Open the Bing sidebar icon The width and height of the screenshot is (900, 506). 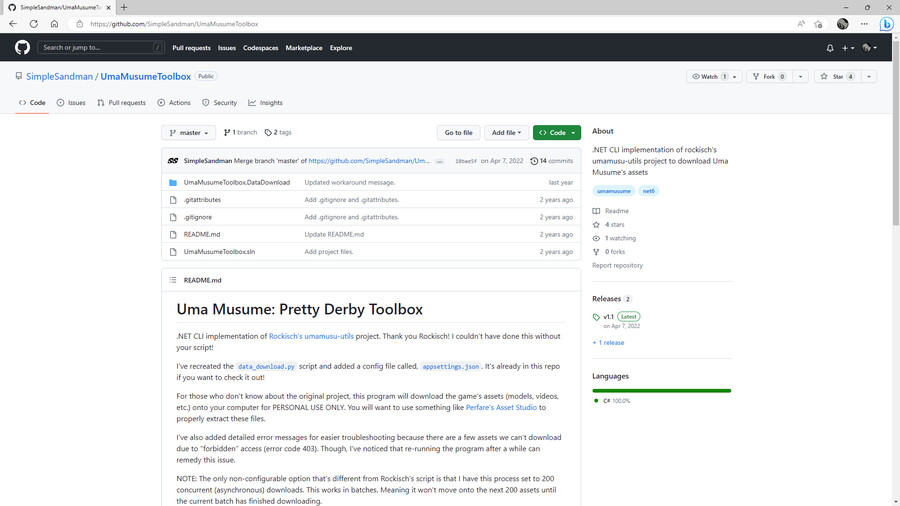click(x=886, y=24)
